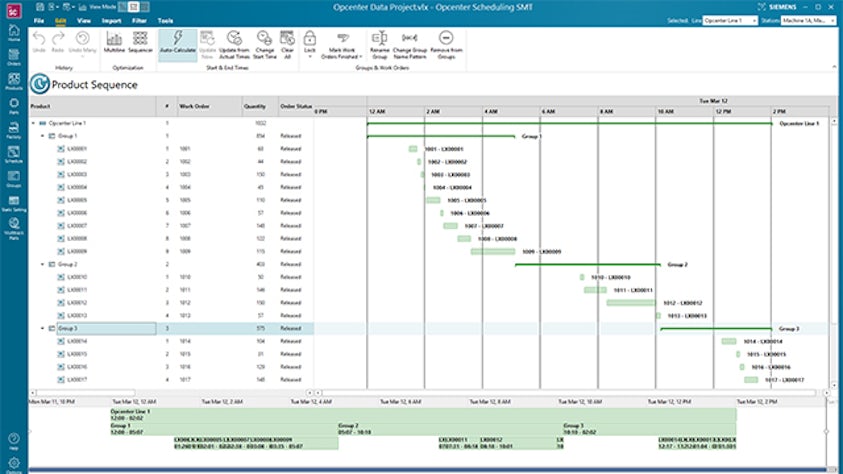Click the Undo Many ribbon icon

point(82,43)
